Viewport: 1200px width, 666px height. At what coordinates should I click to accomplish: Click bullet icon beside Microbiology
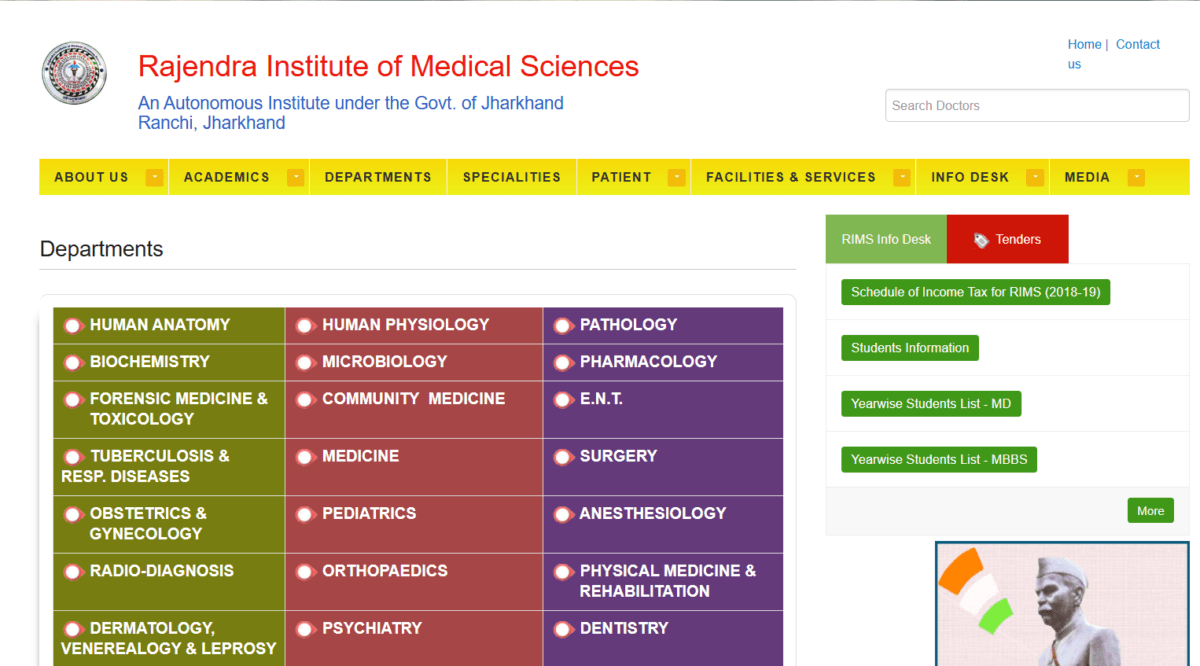[305, 362]
